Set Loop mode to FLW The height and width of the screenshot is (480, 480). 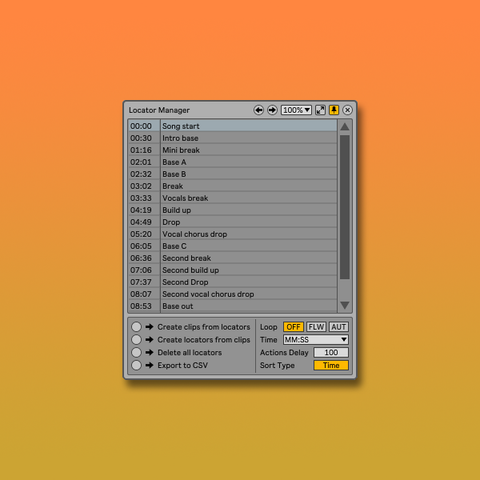coord(316,327)
